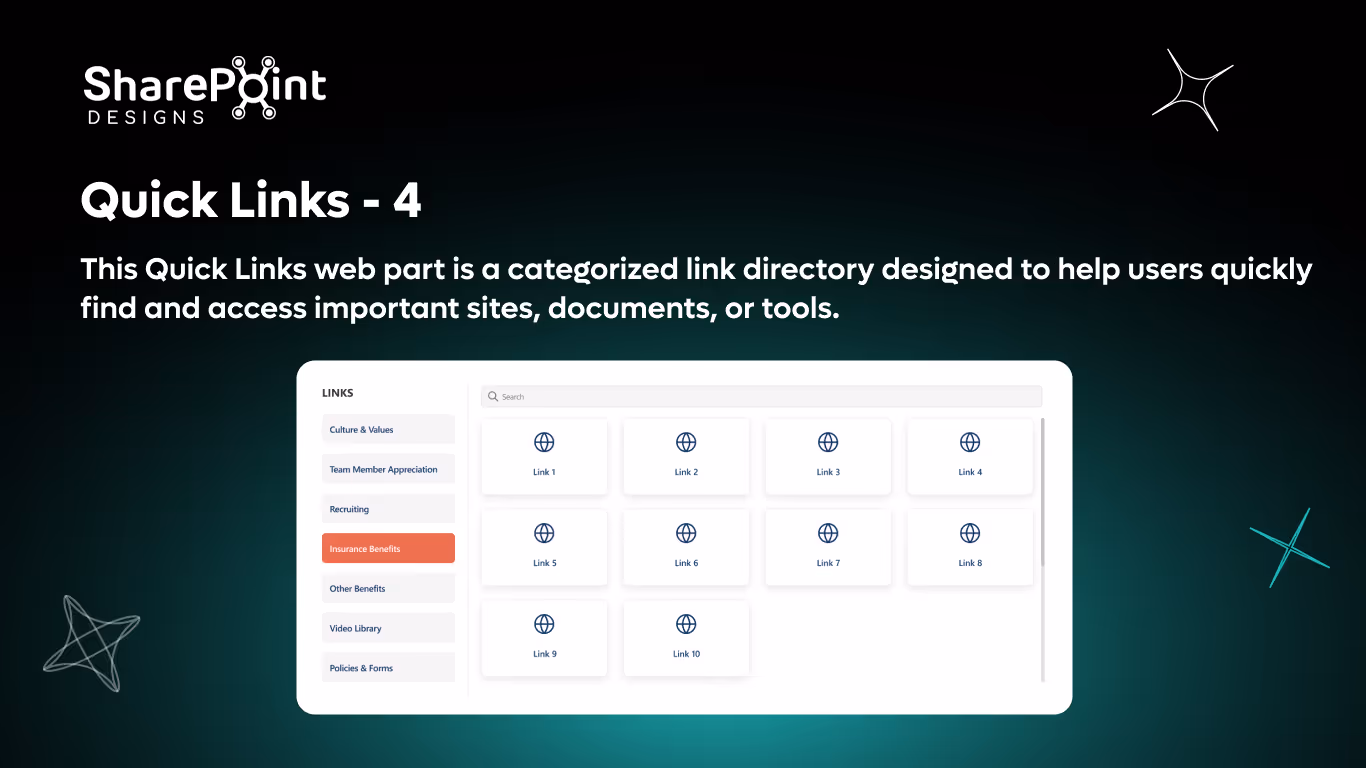Select the globe icon above Link 3

pos(828,441)
